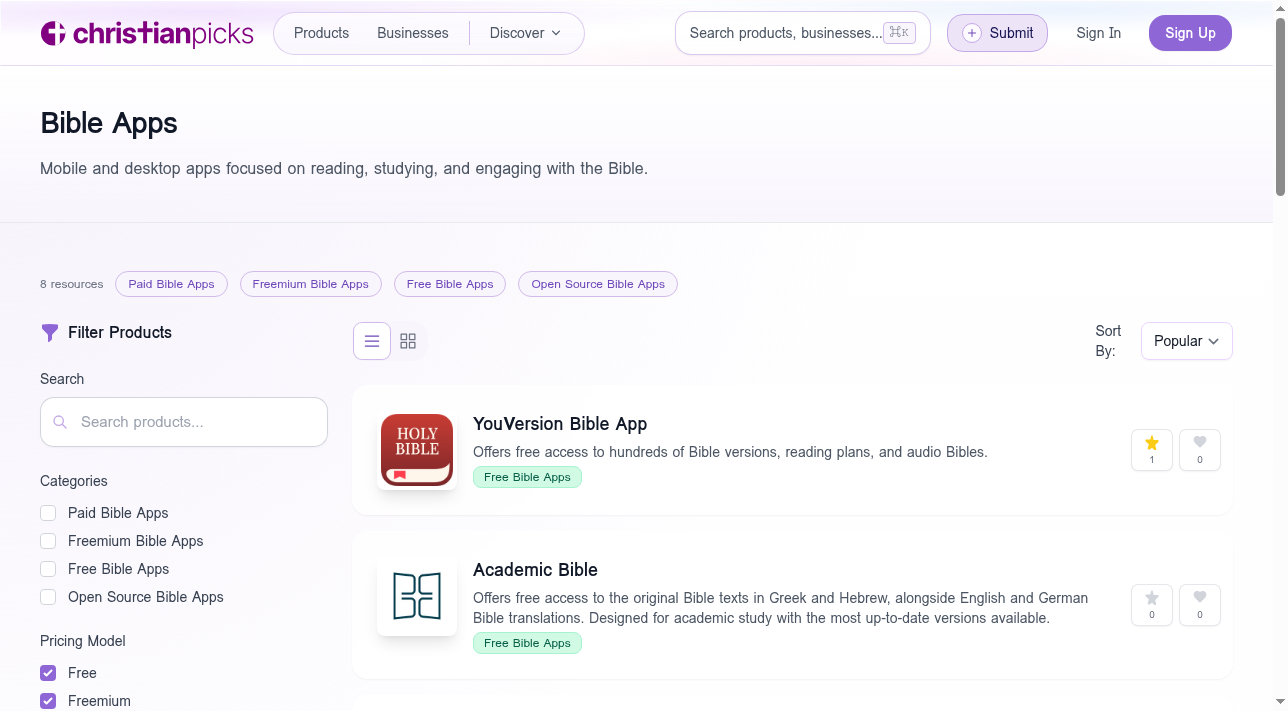This screenshot has height=711, width=1288.
Task: Select Freemium Bible Apps filter chip
Action: tap(311, 284)
